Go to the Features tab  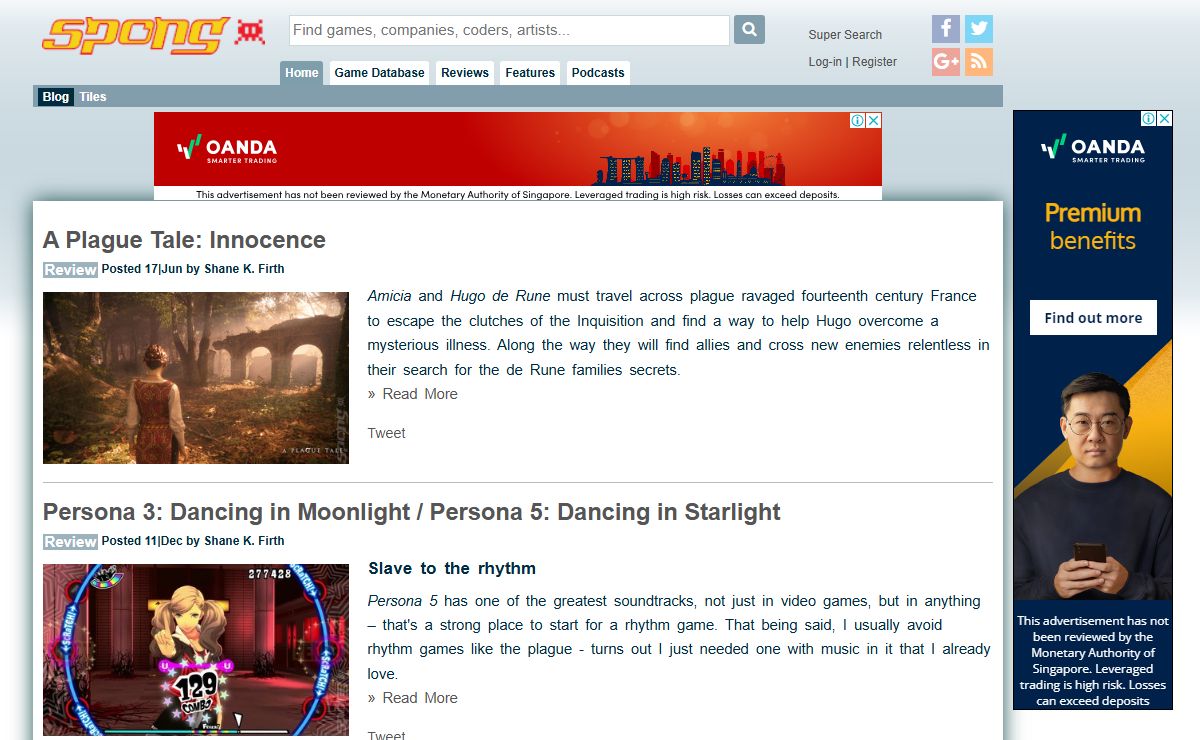530,73
